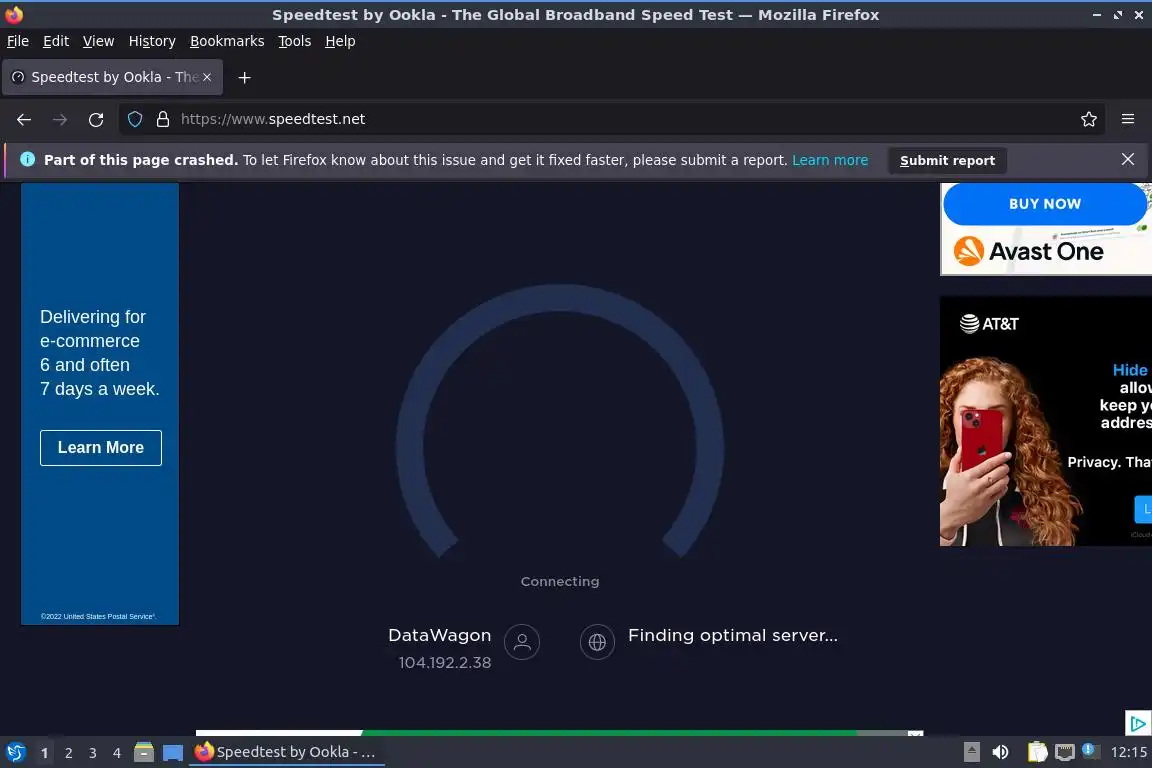Switch to virtual desktop 4
The width and height of the screenshot is (1152, 768).
coord(117,753)
